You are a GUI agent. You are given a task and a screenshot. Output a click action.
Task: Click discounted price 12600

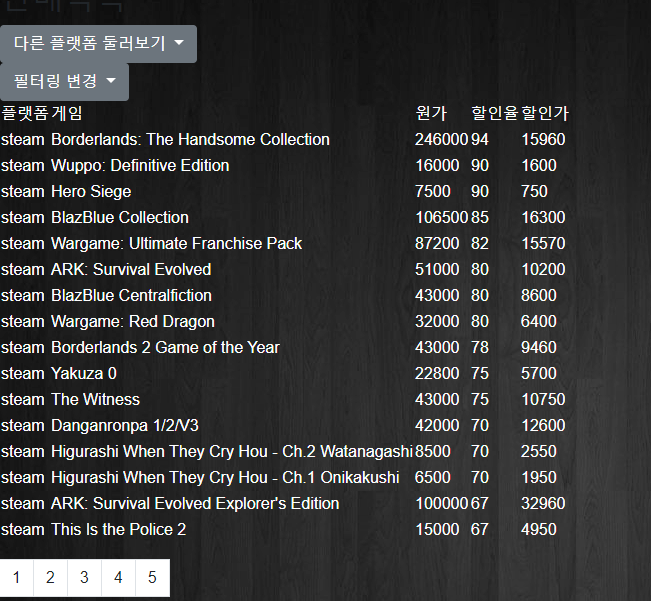[x=543, y=426]
